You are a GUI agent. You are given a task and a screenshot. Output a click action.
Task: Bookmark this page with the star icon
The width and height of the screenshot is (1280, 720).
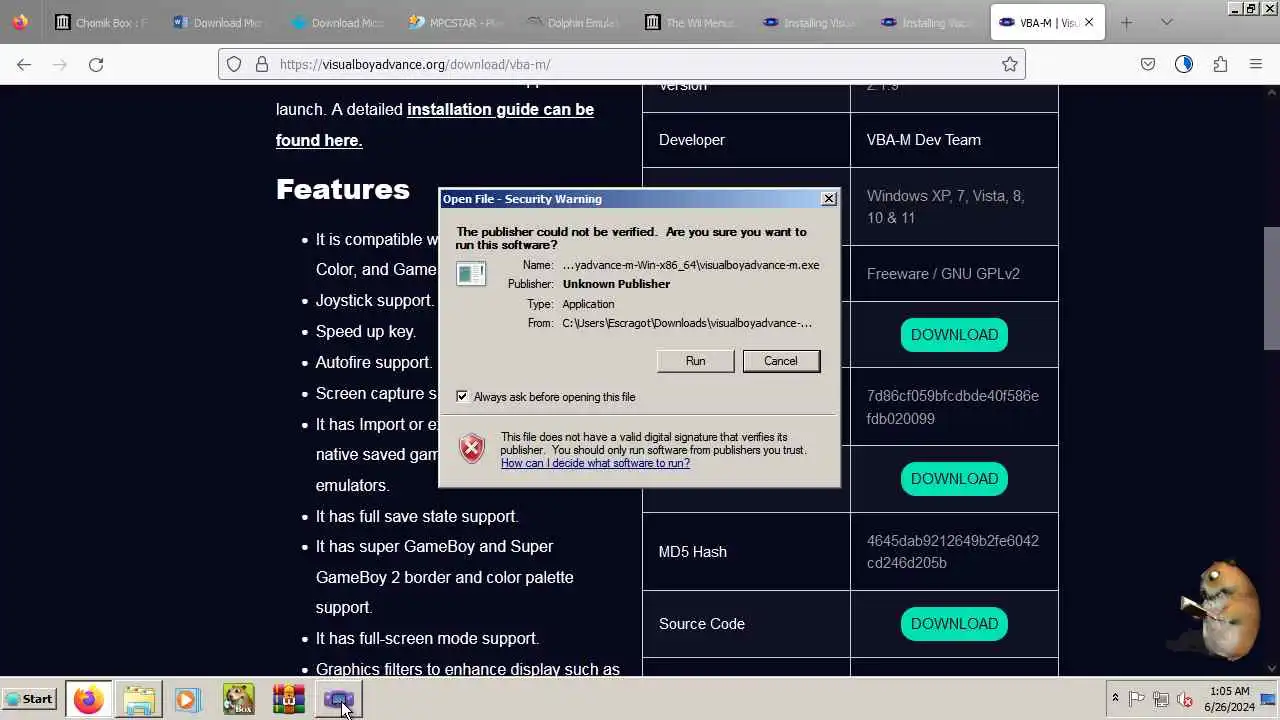pyautogui.click(x=1010, y=64)
